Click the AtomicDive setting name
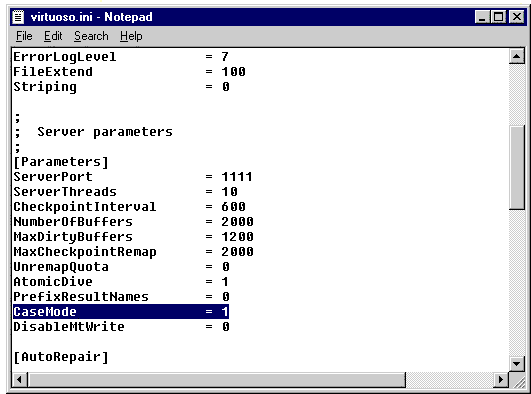The image size is (531, 394). click(53, 282)
